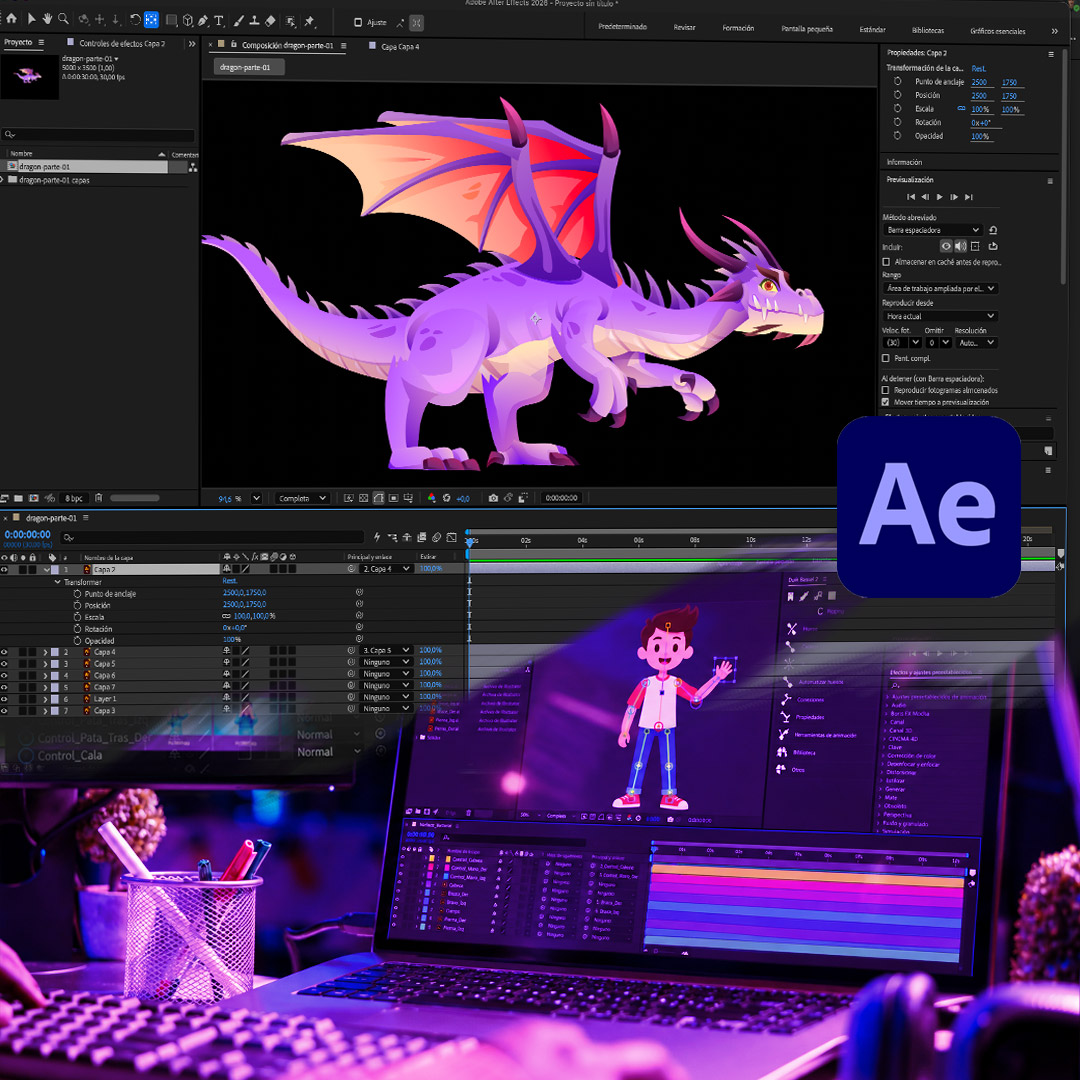Image resolution: width=1080 pixels, height=1080 pixels.
Task: Select the Proyecto panel tab
Action: 18,42
